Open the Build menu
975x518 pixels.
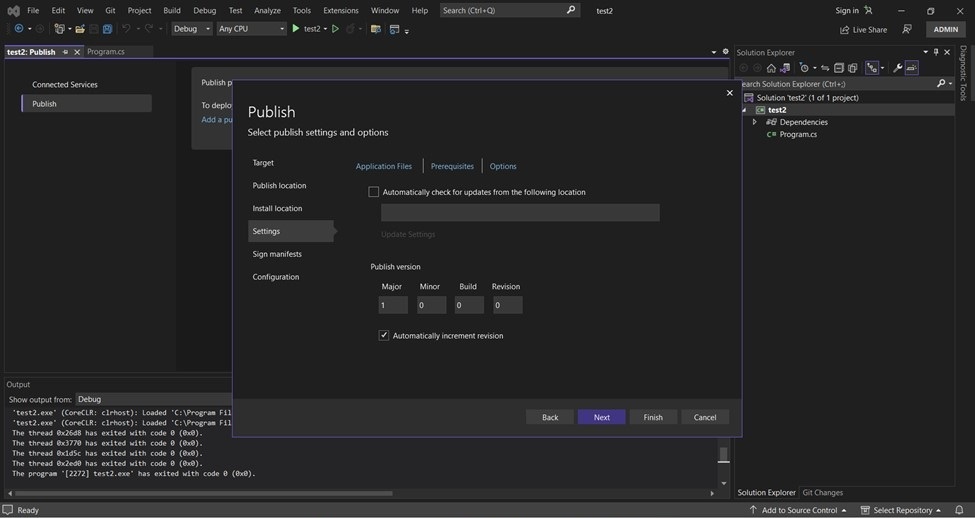(172, 10)
